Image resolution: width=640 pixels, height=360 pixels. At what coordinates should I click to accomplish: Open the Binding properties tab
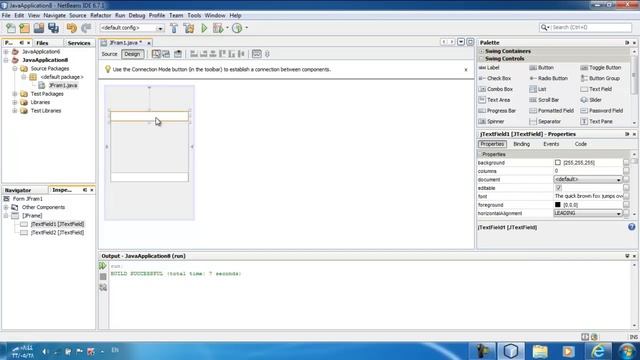[521, 144]
